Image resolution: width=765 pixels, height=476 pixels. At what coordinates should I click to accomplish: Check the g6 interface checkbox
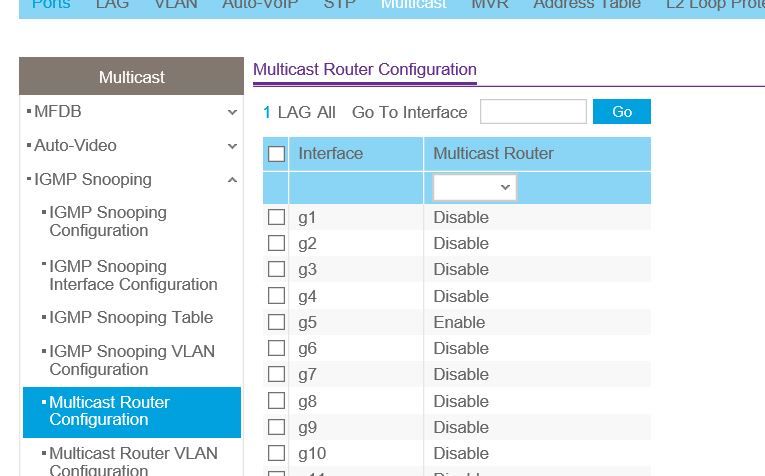coord(276,348)
